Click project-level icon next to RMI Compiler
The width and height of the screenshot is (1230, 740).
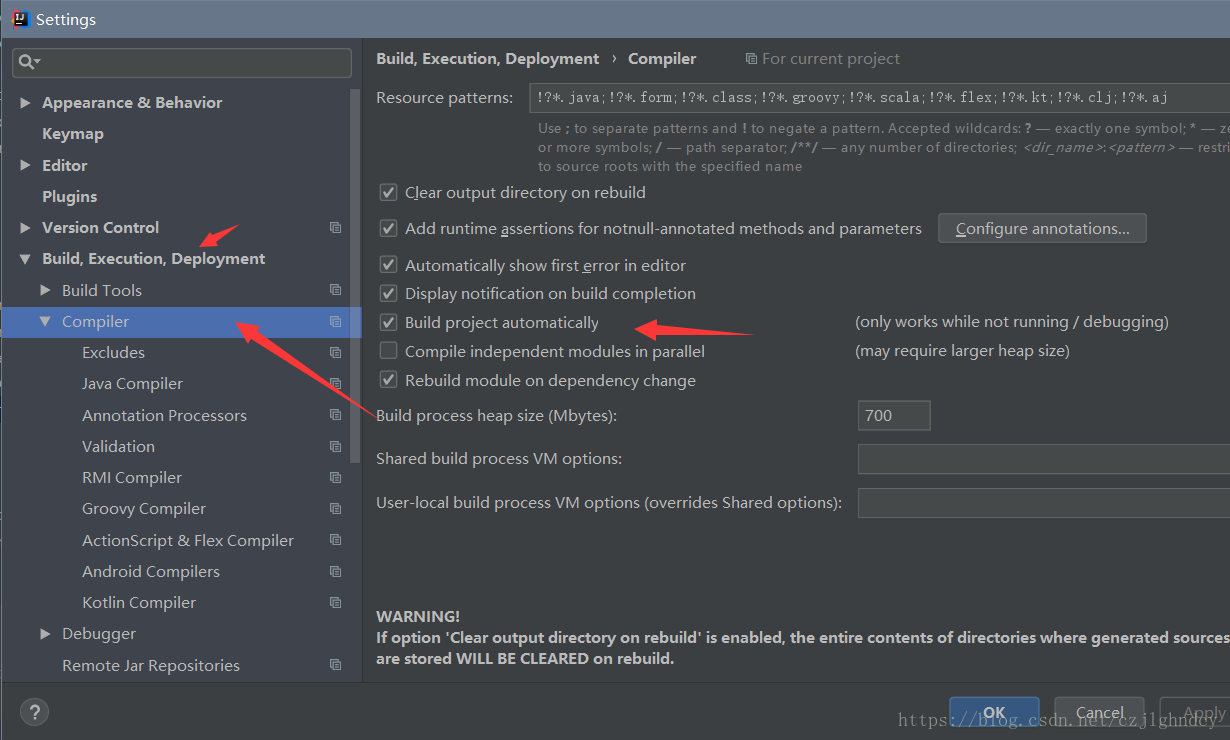coord(335,478)
